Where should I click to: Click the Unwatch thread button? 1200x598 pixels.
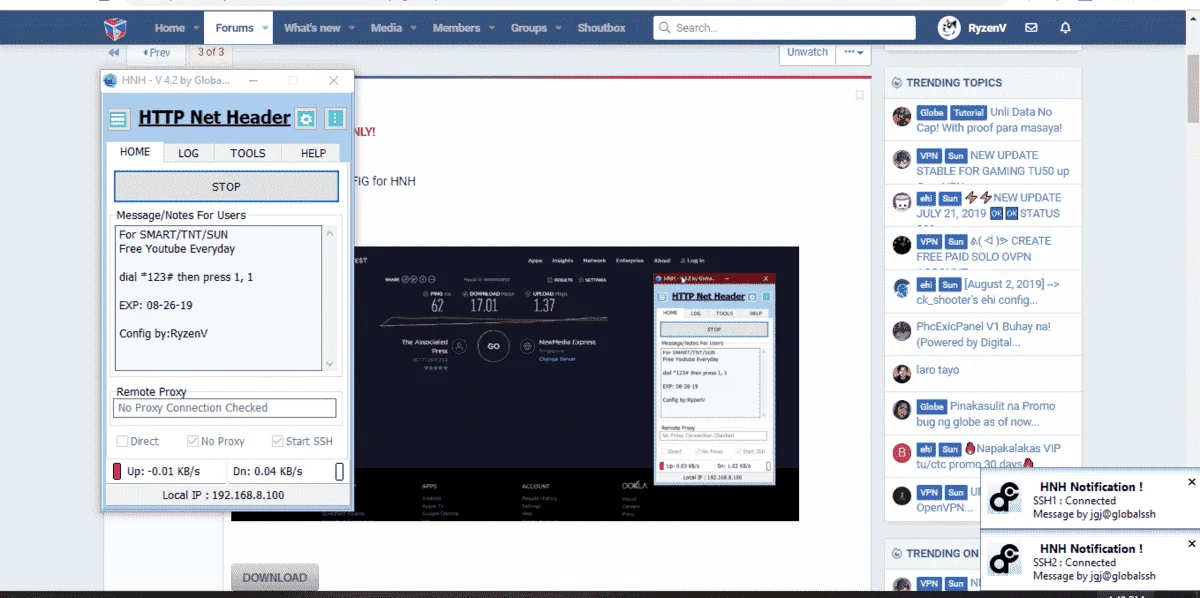[807, 52]
